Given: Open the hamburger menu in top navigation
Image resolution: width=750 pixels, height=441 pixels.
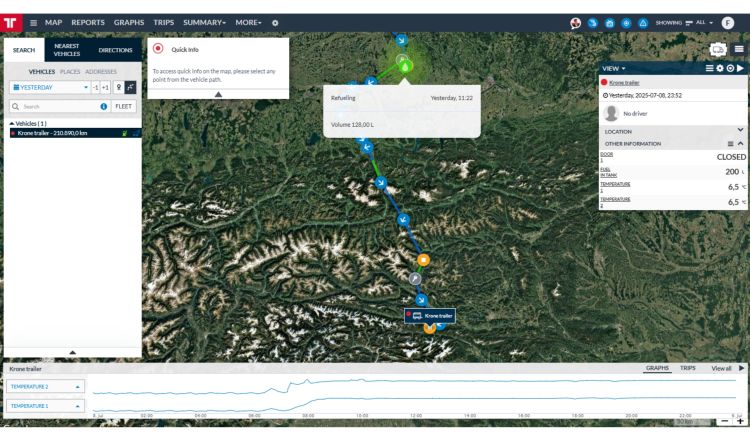Looking at the screenshot, I should point(33,22).
